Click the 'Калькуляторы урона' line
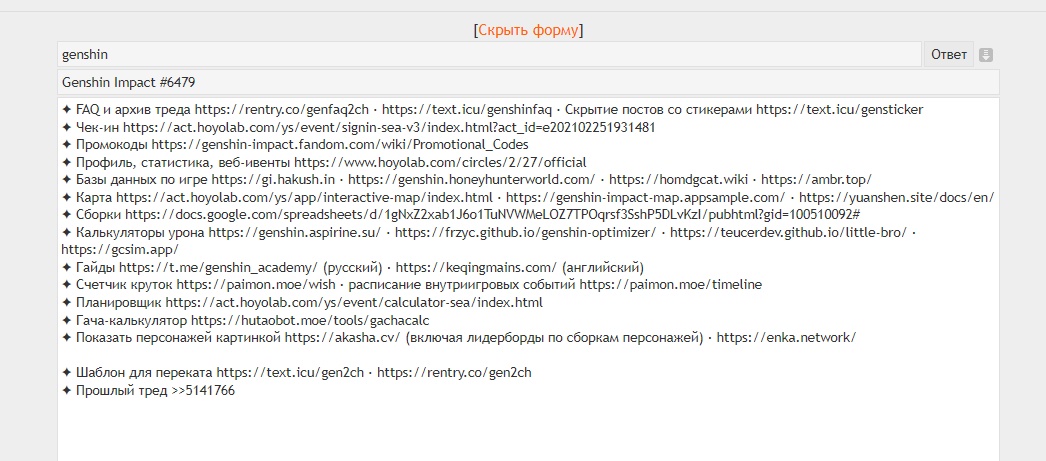This screenshot has height=461, width=1046. (x=490, y=232)
